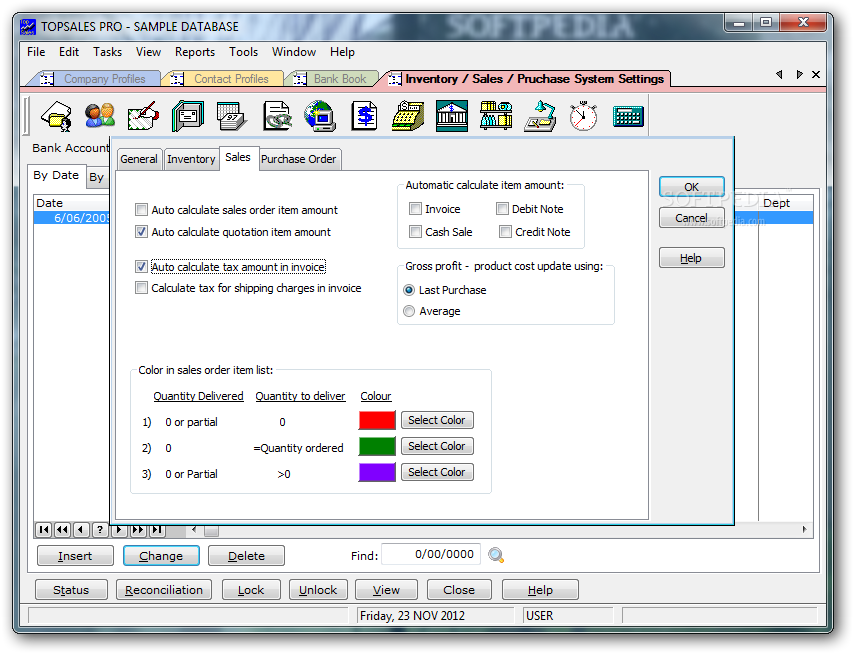Switch to the Inventory settings tab
Viewport: 854px width, 654px height.
pos(191,159)
